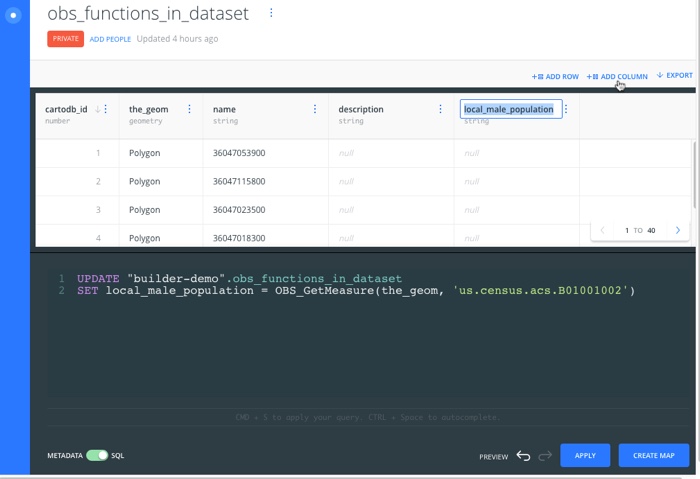Screen dimensions: 700x479
Task: Click ADD COLUMN
Action: 617,77
